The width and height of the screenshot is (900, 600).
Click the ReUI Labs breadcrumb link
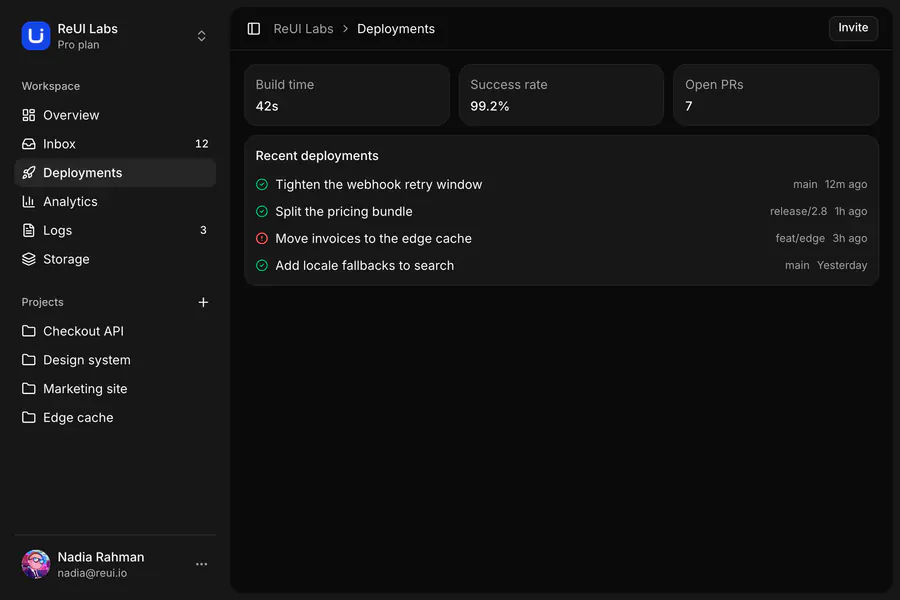[x=303, y=29]
